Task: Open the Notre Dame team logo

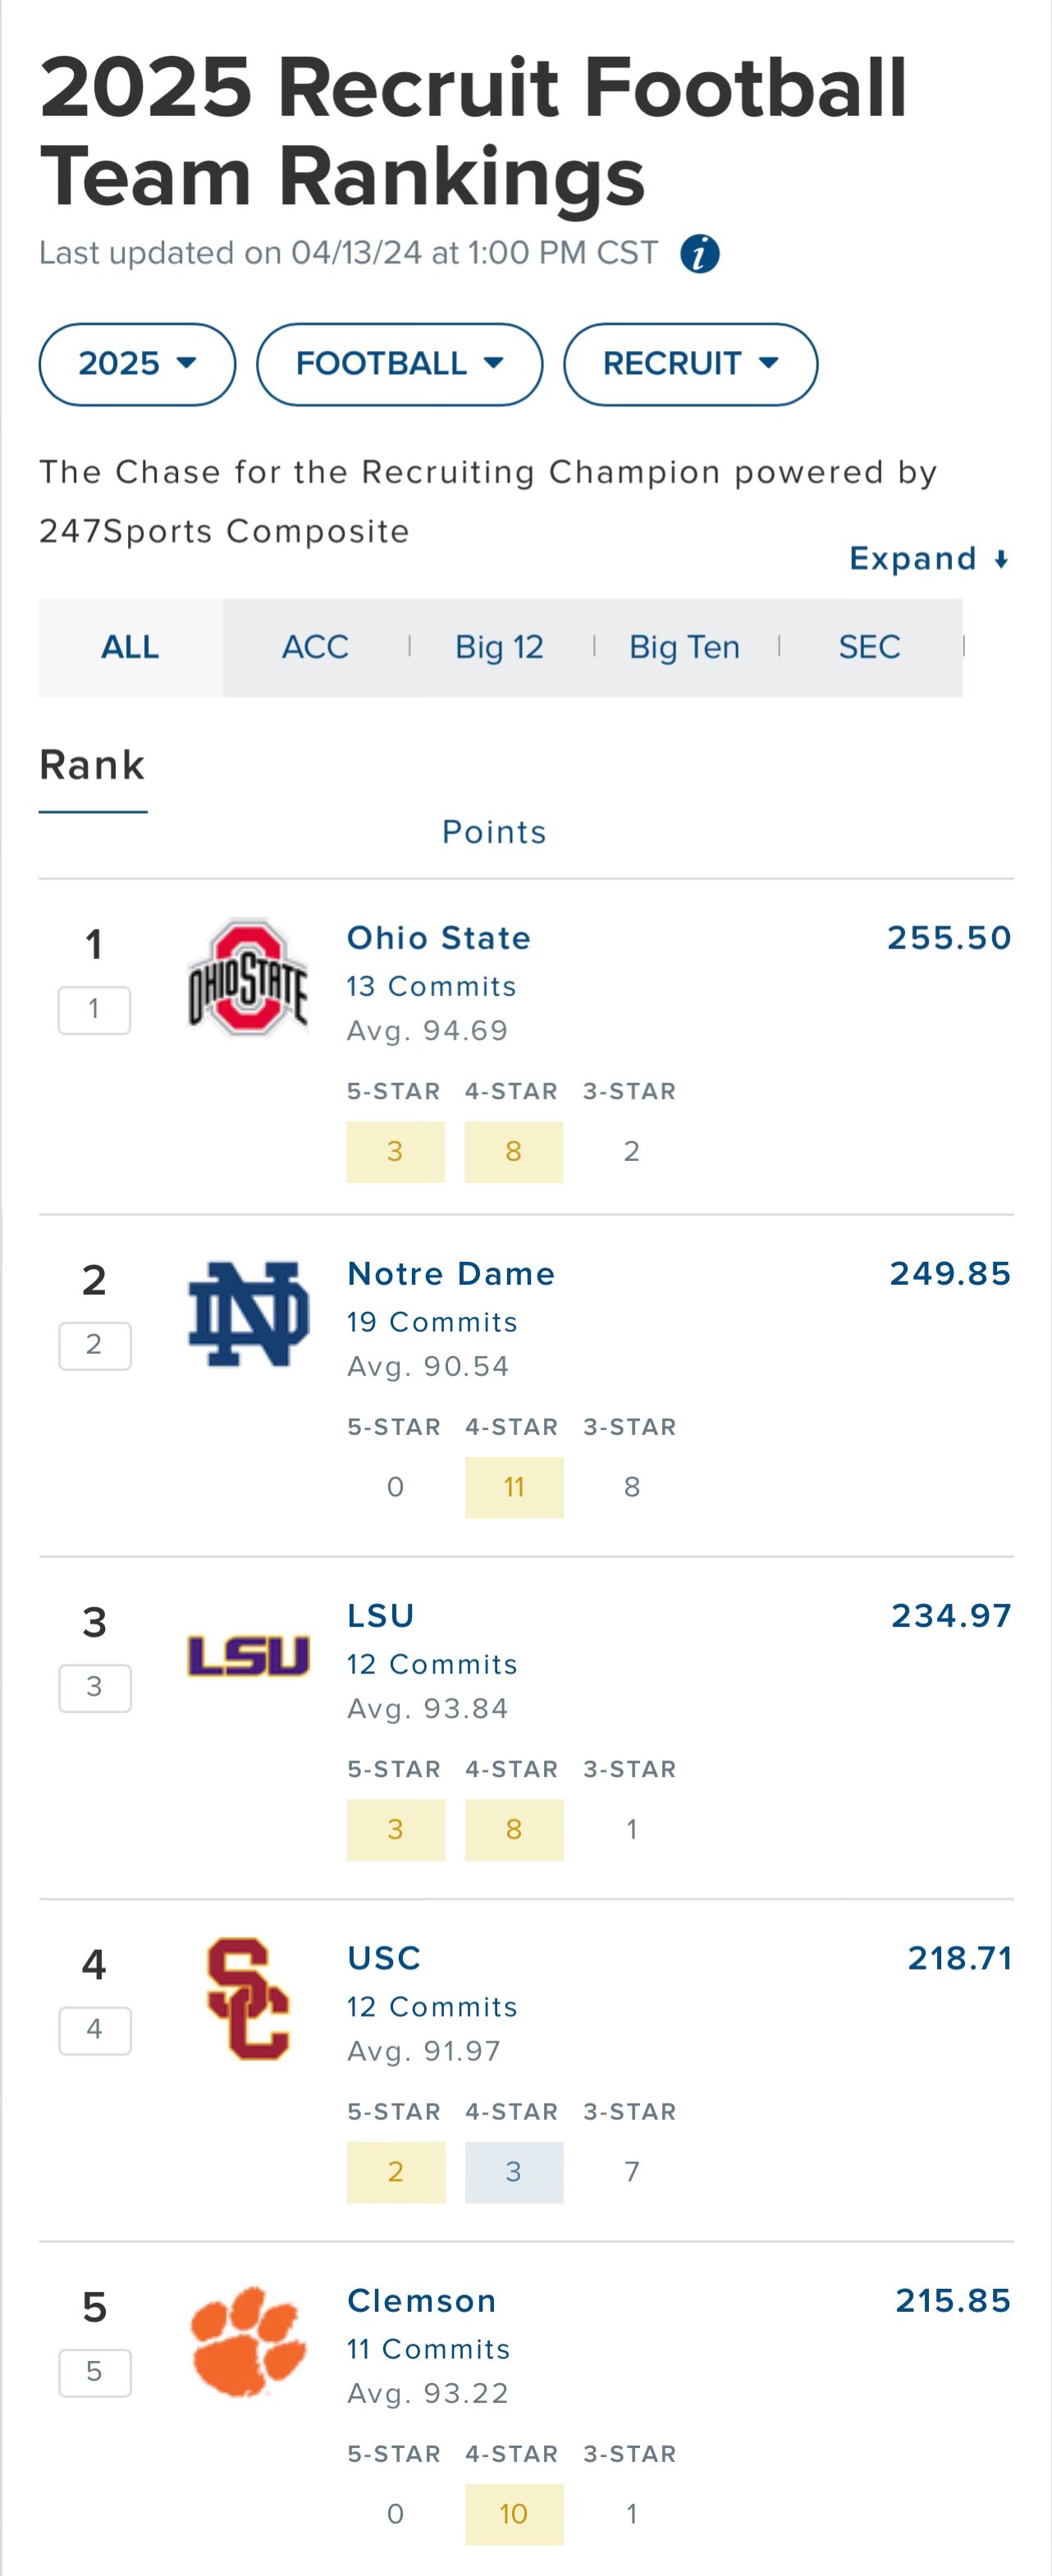Action: (x=248, y=1313)
